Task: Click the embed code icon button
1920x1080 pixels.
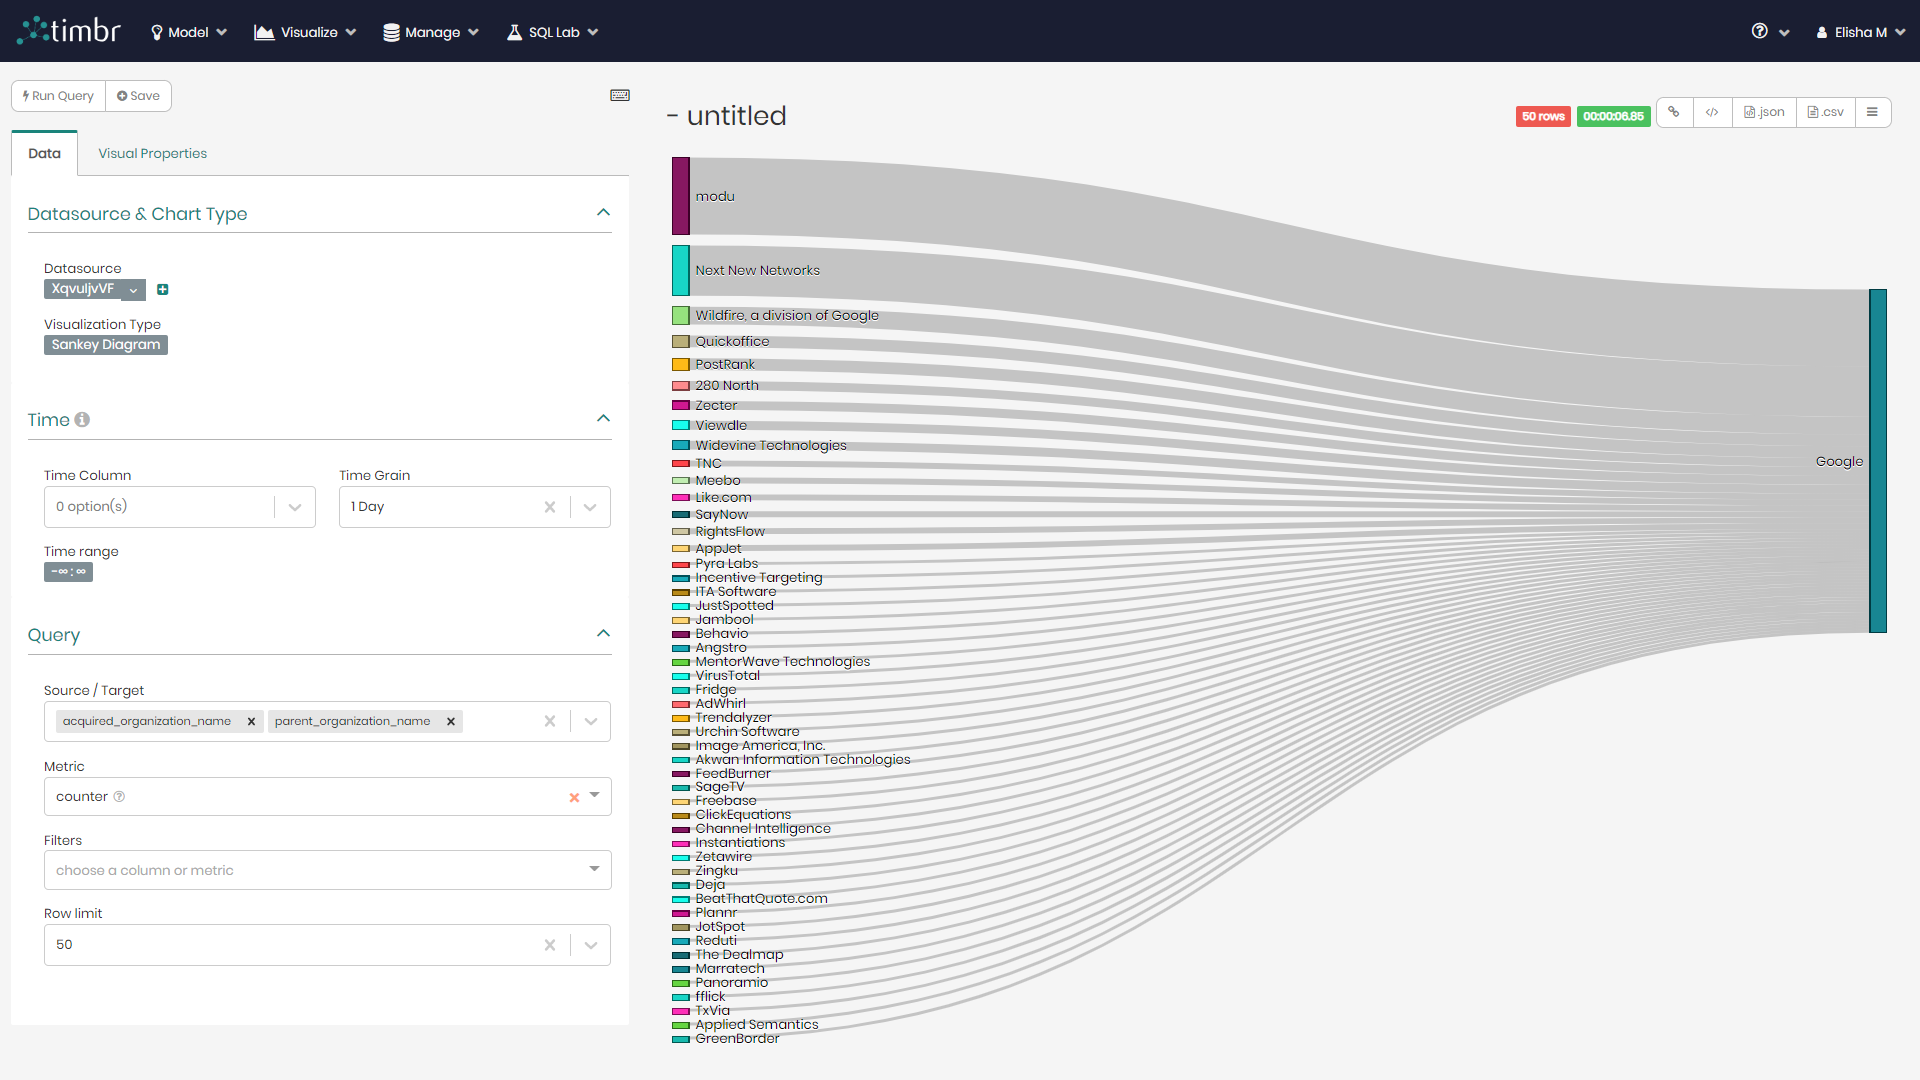Action: pyautogui.click(x=1712, y=112)
